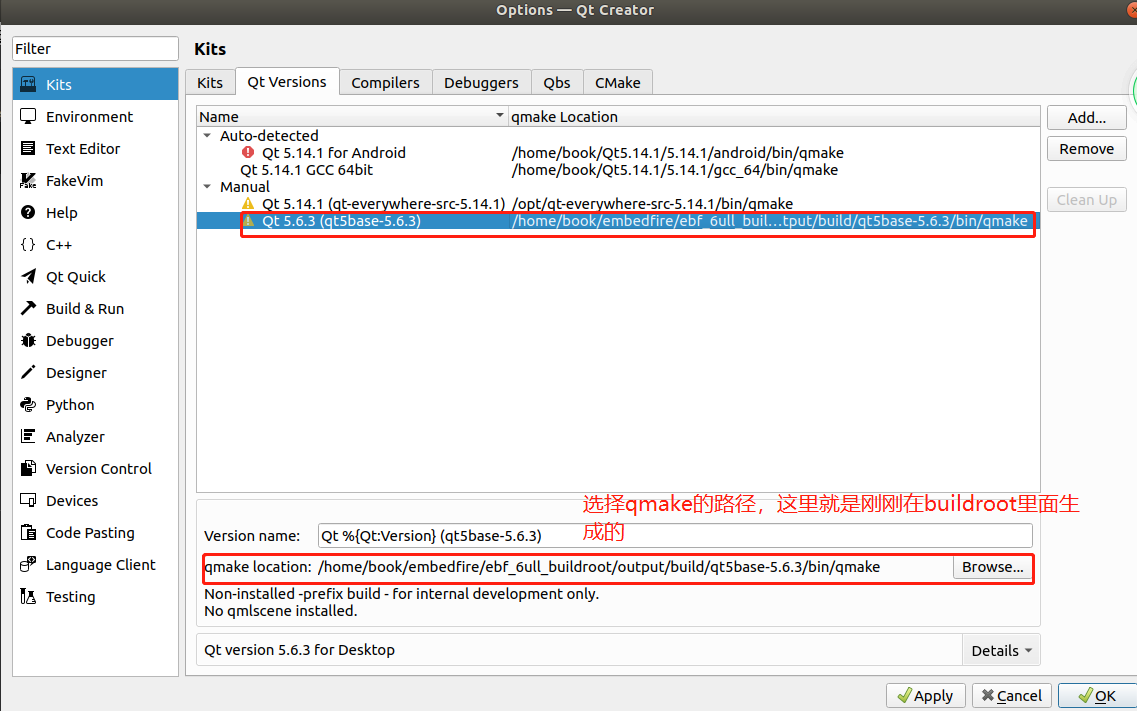Click the Clean Up button
Viewport: 1137px width, 711px height.
tap(1086, 199)
